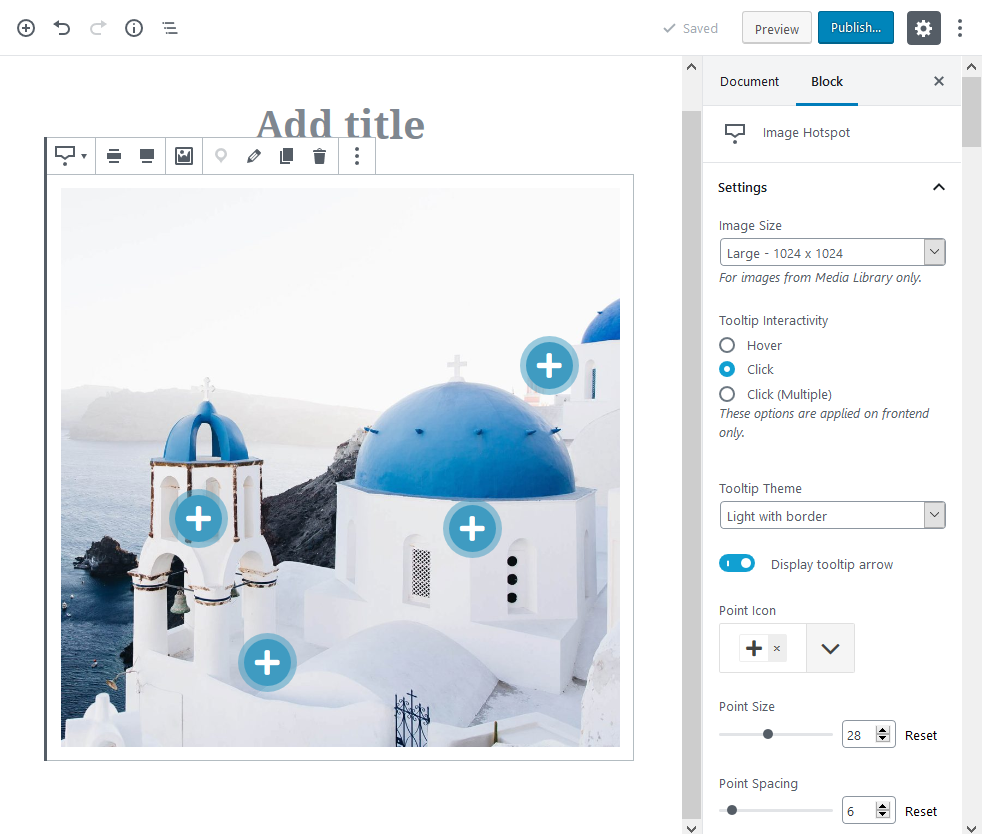The width and height of the screenshot is (982, 834).
Task: Click the selected plus icon in Point Icon box
Action: (754, 649)
